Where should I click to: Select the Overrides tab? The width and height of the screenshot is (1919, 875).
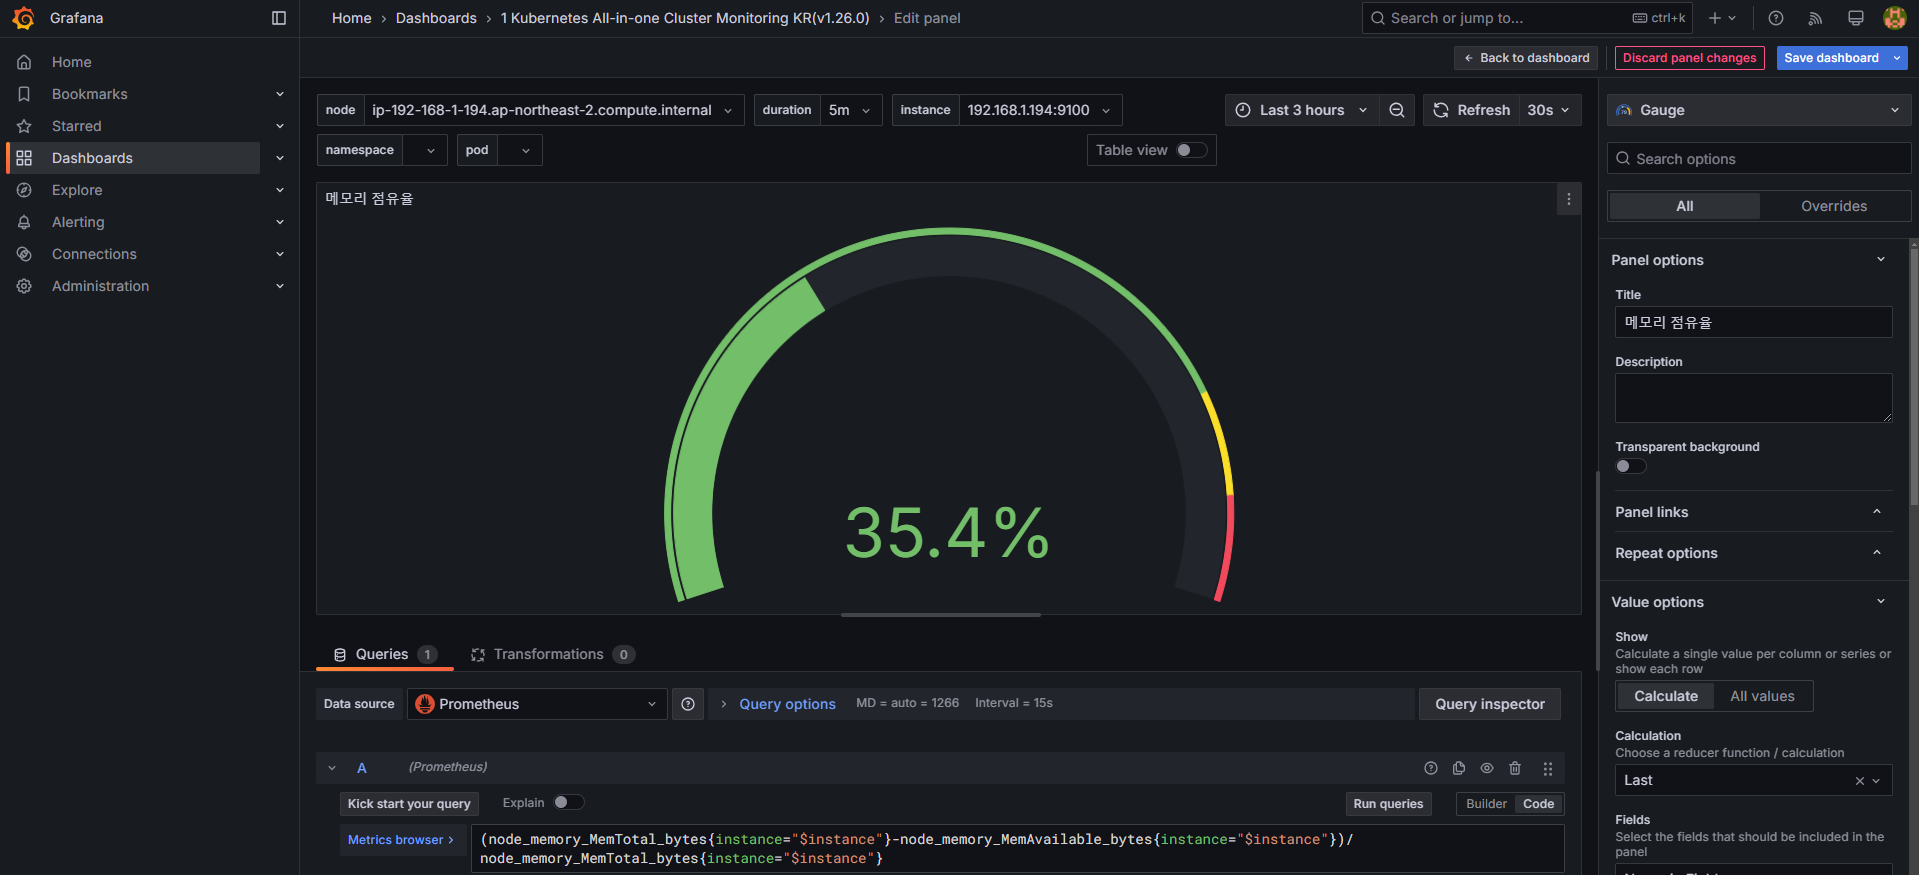1834,206
